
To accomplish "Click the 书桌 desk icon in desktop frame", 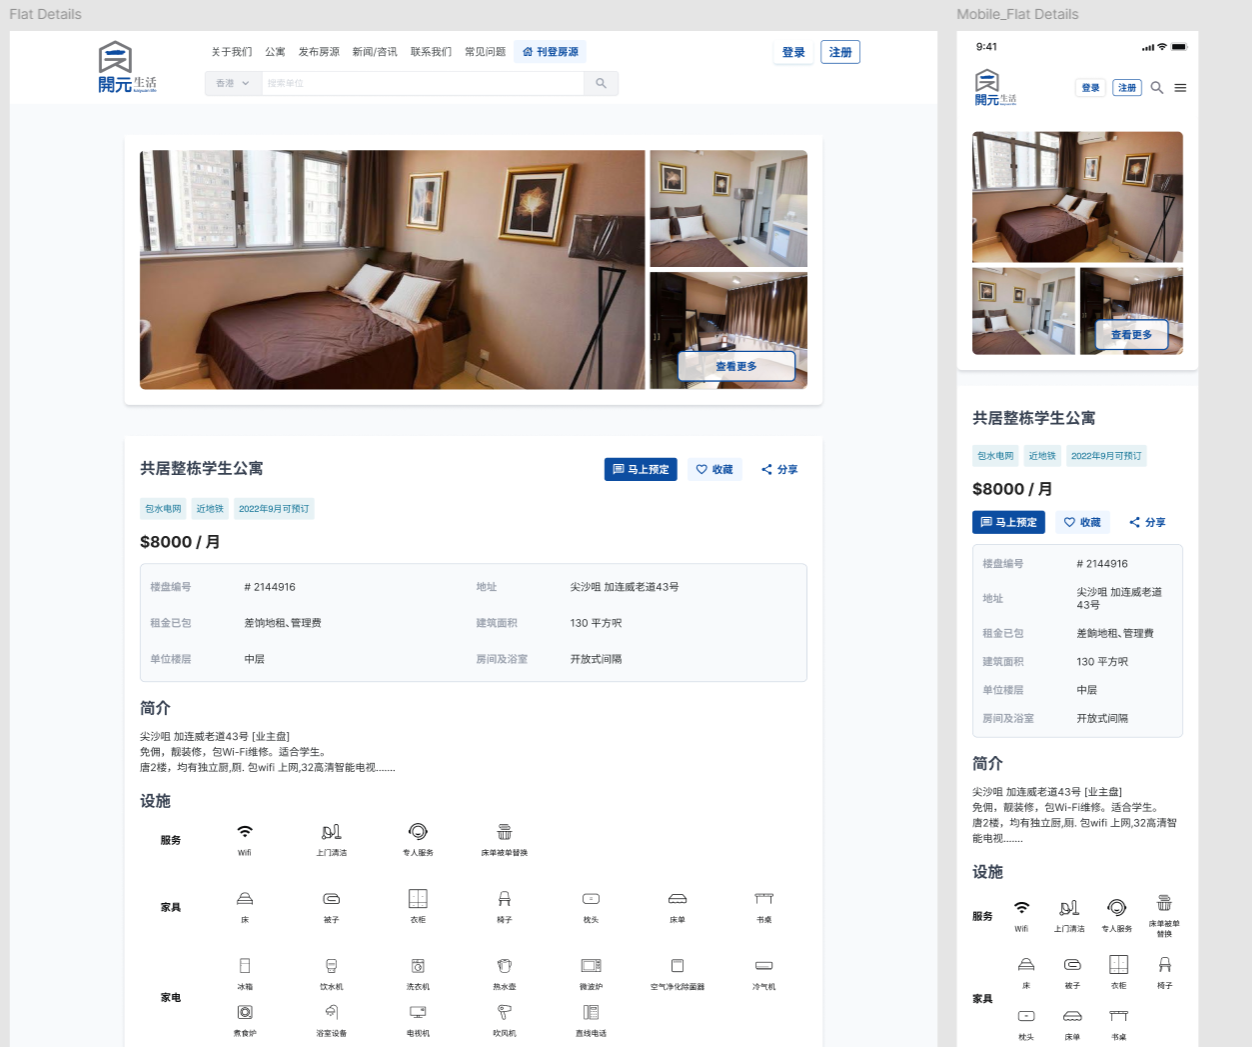I will coord(764,898).
